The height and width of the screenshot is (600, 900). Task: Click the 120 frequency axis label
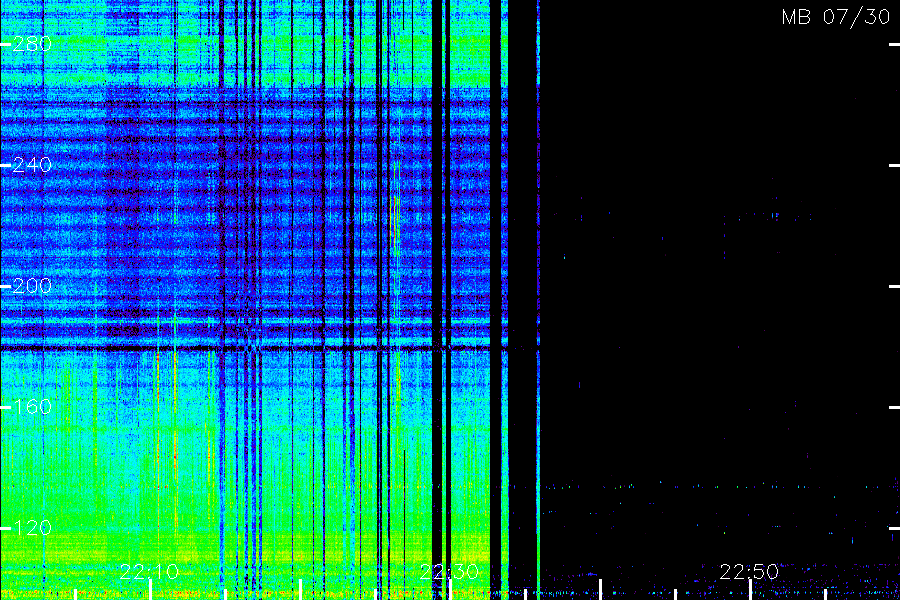[x=32, y=528]
